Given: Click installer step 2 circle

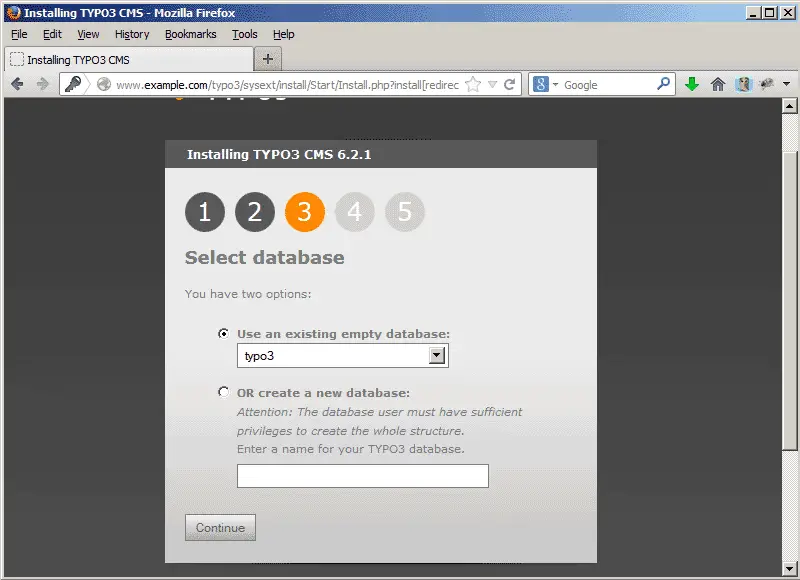Looking at the screenshot, I should pyautogui.click(x=255, y=212).
